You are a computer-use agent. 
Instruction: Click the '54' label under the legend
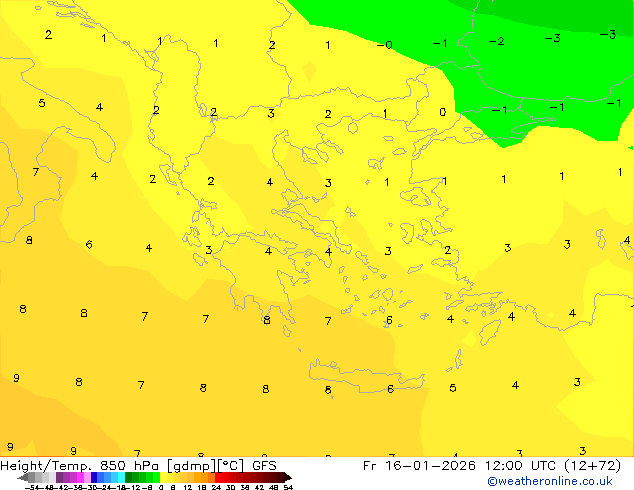pyautogui.click(x=288, y=487)
